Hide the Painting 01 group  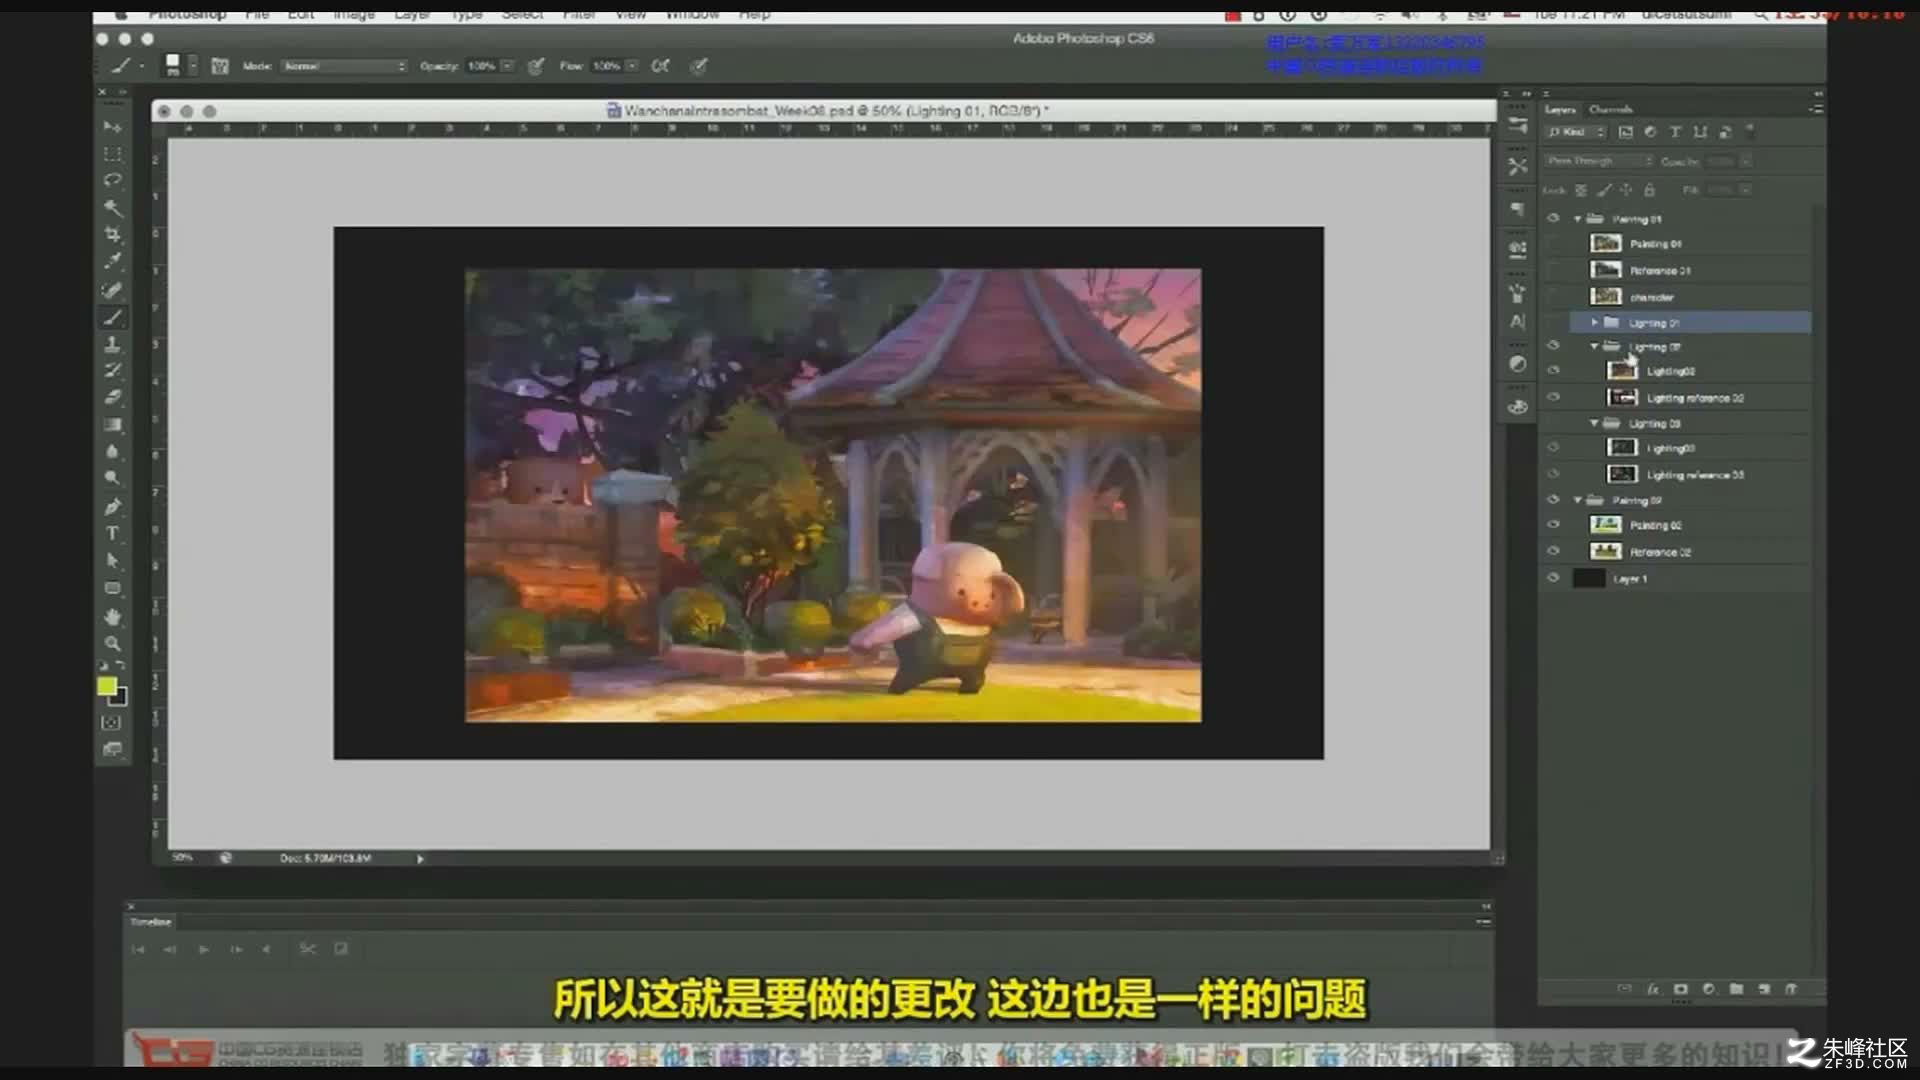(1553, 218)
